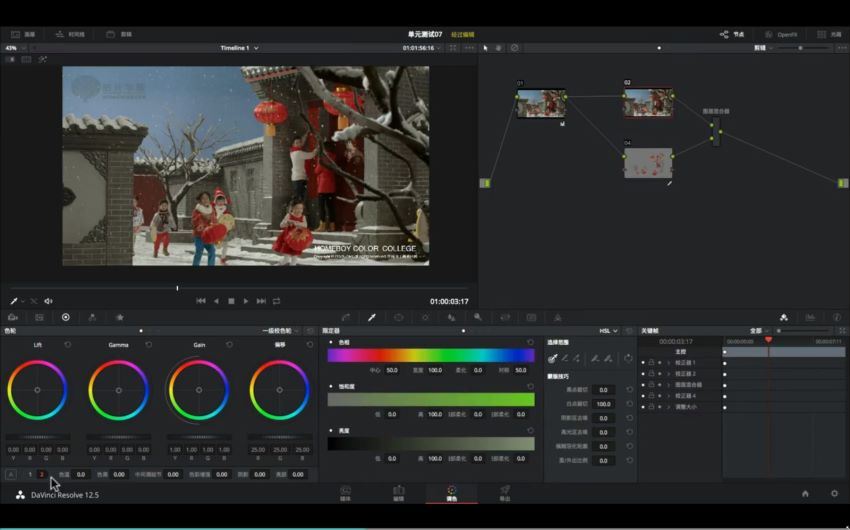Image resolution: width=850 pixels, height=530 pixels.
Task: Open the RGB Mixer palette
Action: pos(92,318)
